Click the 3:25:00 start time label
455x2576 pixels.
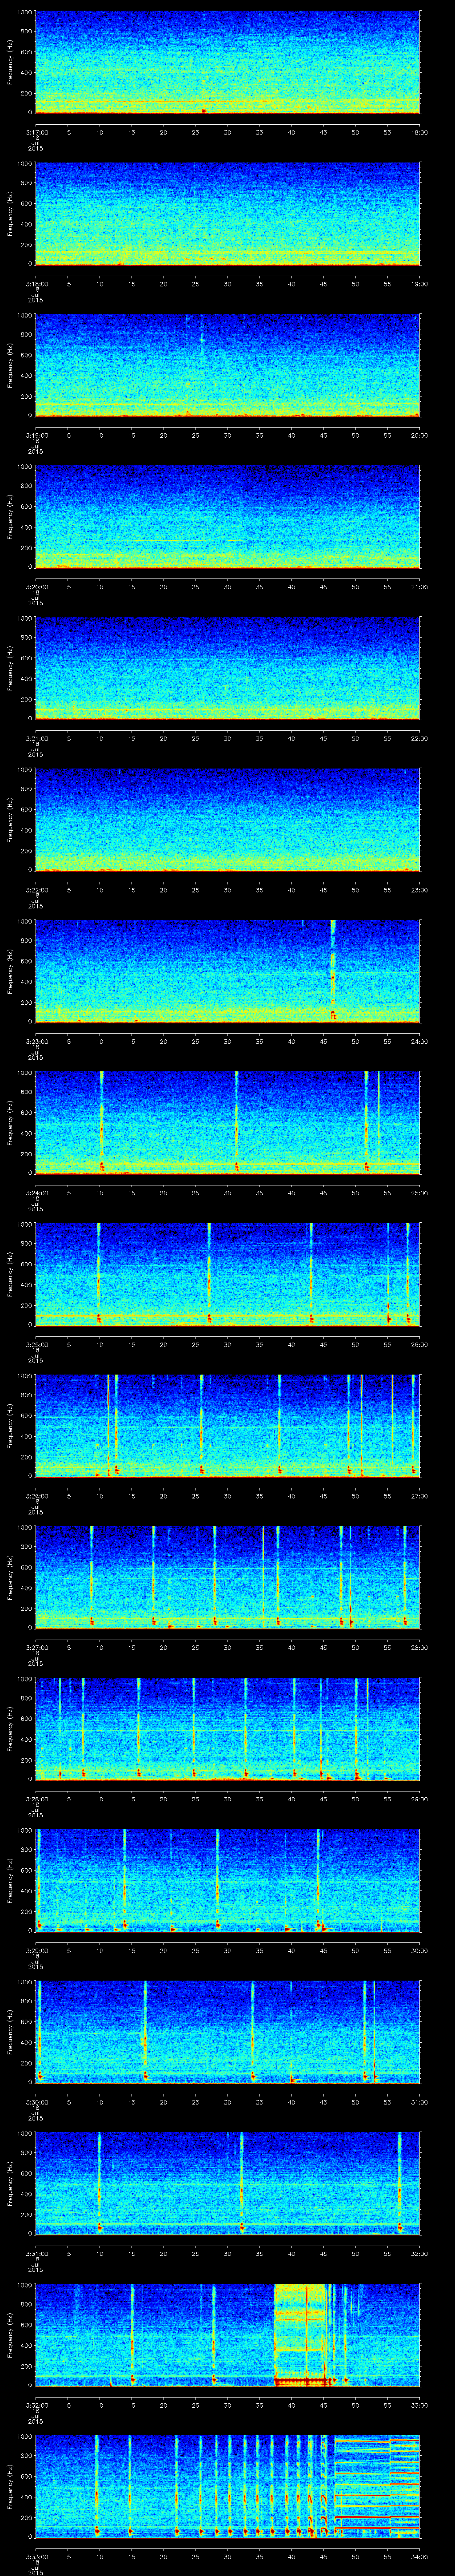[x=37, y=1344]
